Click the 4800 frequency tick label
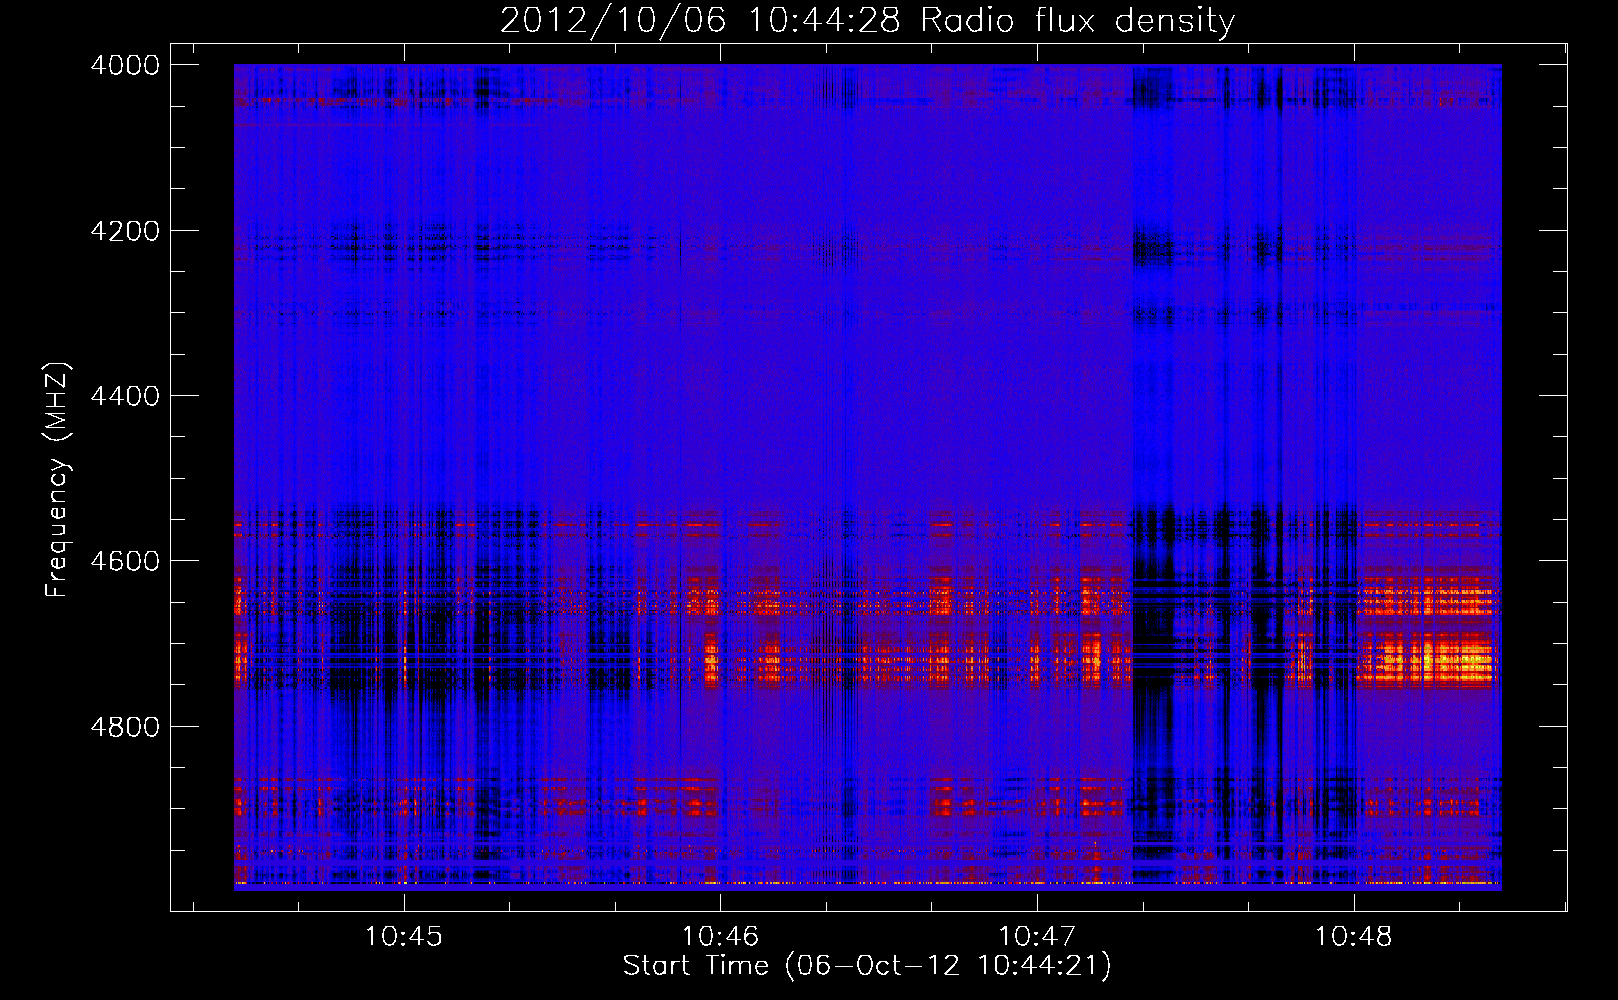The image size is (1618, 1000). point(125,727)
